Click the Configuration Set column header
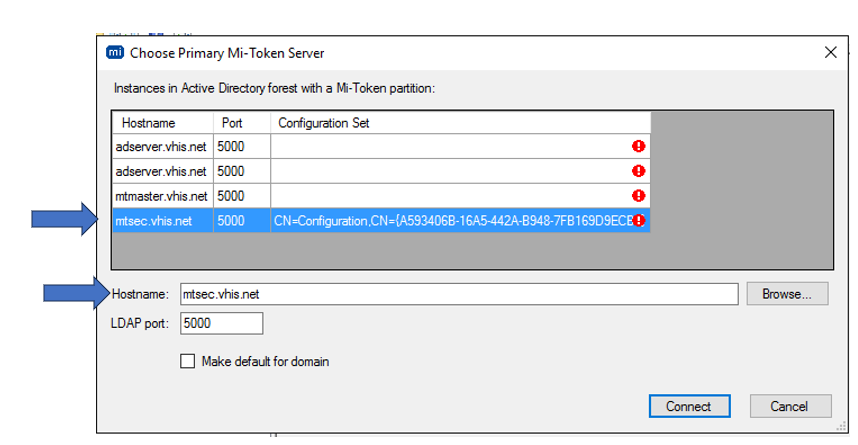This screenshot has width=858, height=445. (x=460, y=123)
